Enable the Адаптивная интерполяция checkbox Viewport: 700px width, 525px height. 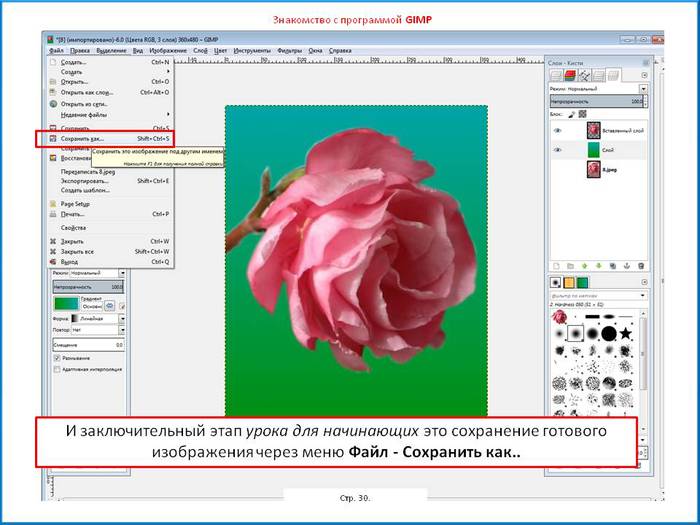tap(57, 370)
